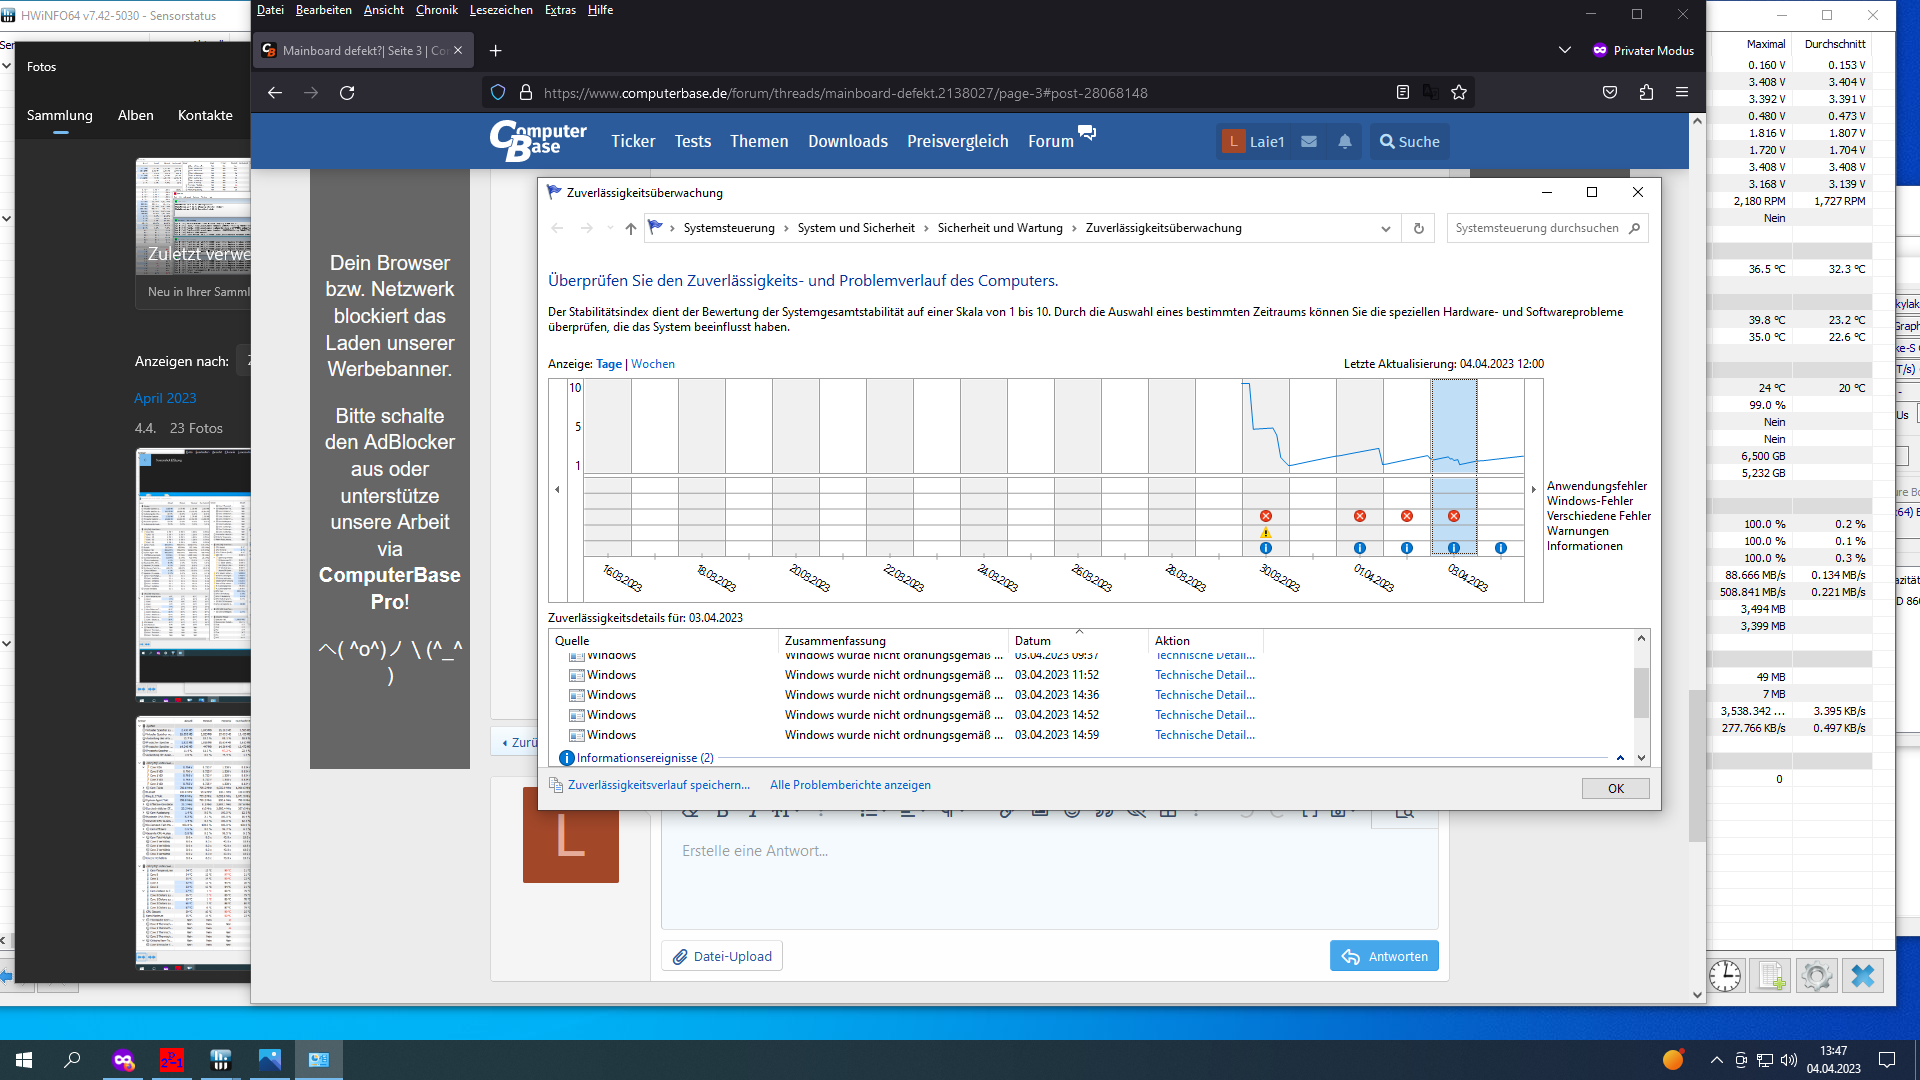Click Alle Problemberichte anzeigen link
The image size is (1920, 1080).
850,785
